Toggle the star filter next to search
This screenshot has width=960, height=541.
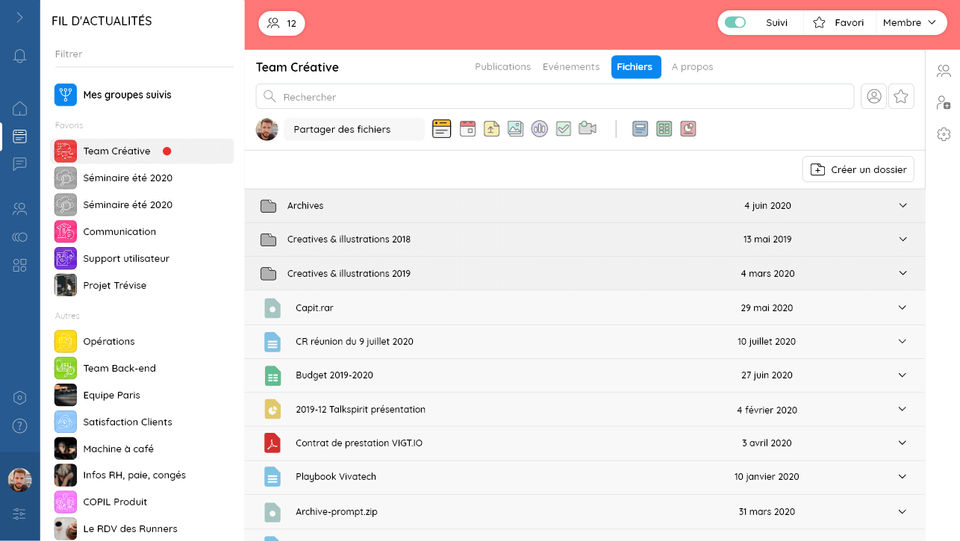pyautogui.click(x=901, y=97)
